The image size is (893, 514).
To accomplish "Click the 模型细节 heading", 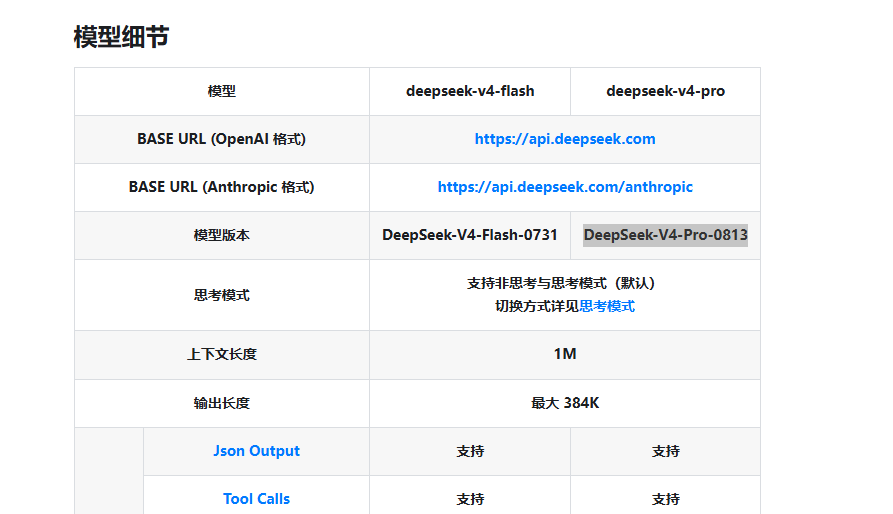I will coord(121,37).
